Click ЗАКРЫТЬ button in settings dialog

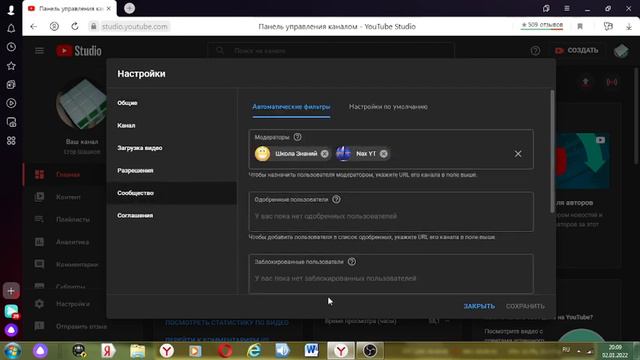pyautogui.click(x=479, y=306)
